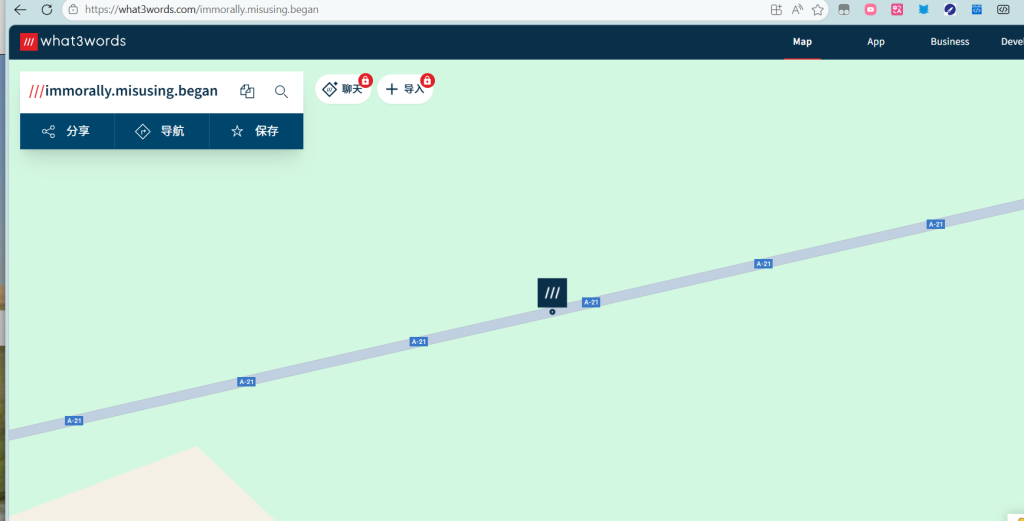Refresh the browser page
1024x521 pixels.
pos(46,9)
